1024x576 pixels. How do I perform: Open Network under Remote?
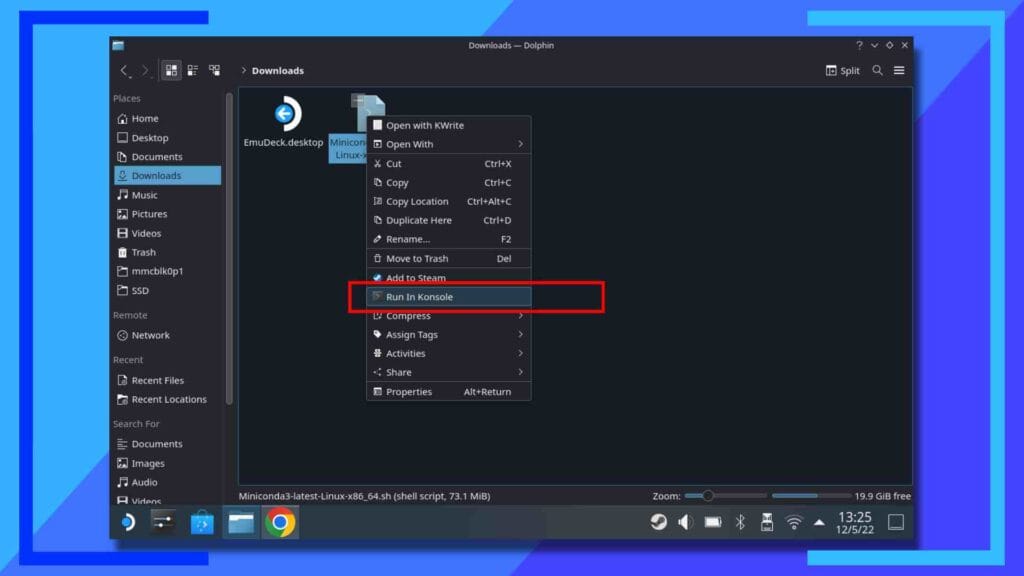point(168,335)
